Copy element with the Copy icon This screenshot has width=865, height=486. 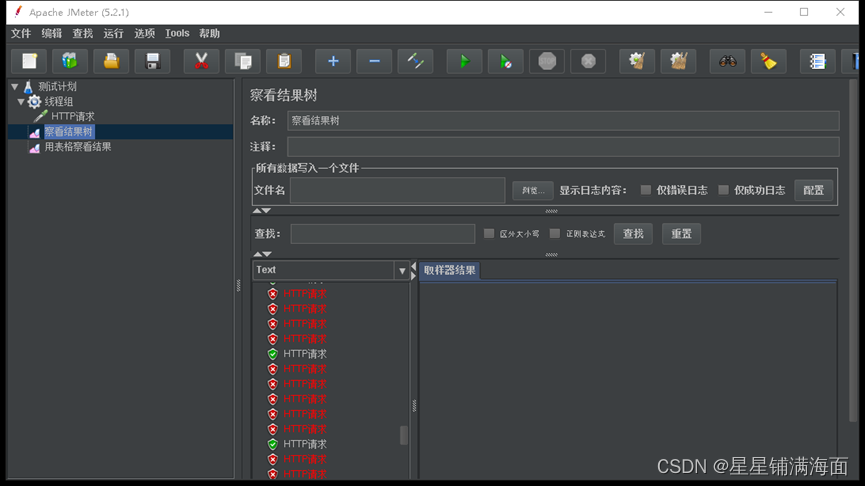[x=243, y=61]
